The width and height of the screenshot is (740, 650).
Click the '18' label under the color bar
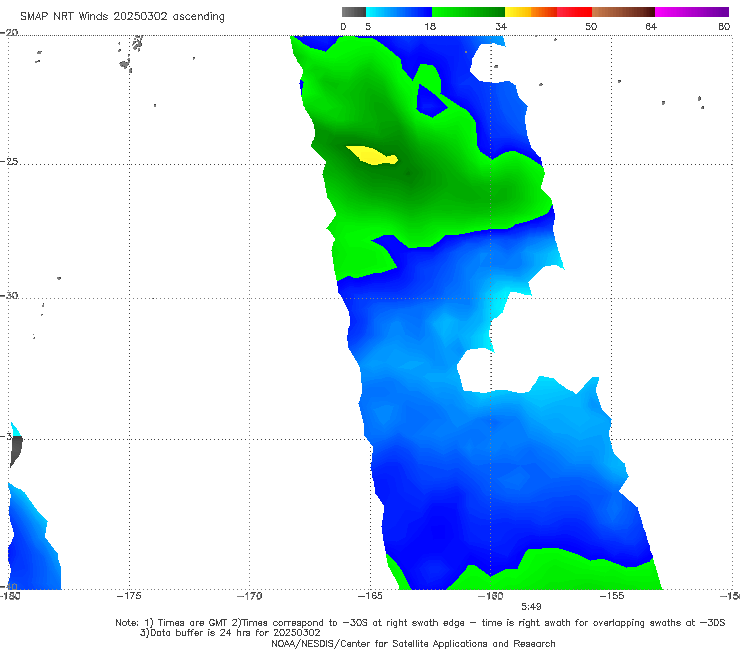430,26
